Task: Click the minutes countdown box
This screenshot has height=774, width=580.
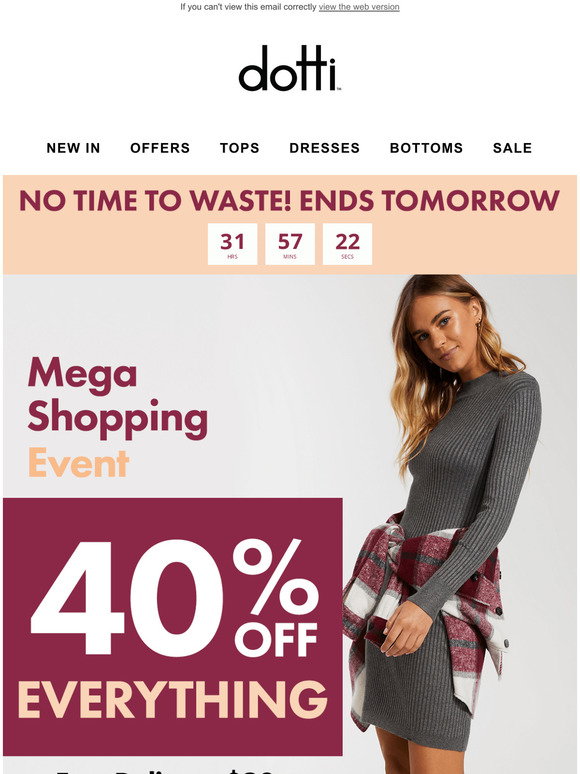Action: coord(290,244)
